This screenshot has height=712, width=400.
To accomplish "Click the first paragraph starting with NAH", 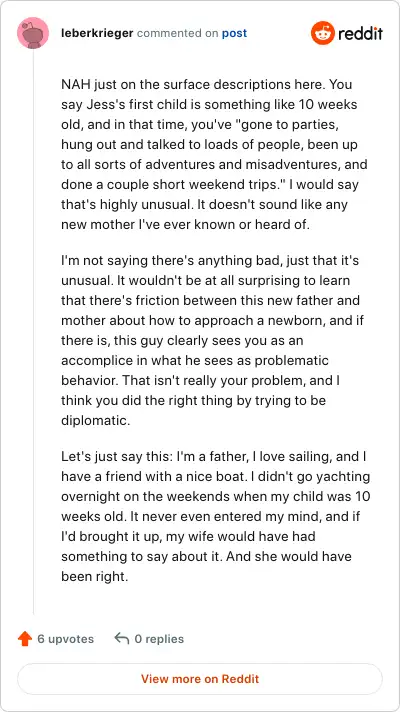I will pyautogui.click(x=214, y=154).
